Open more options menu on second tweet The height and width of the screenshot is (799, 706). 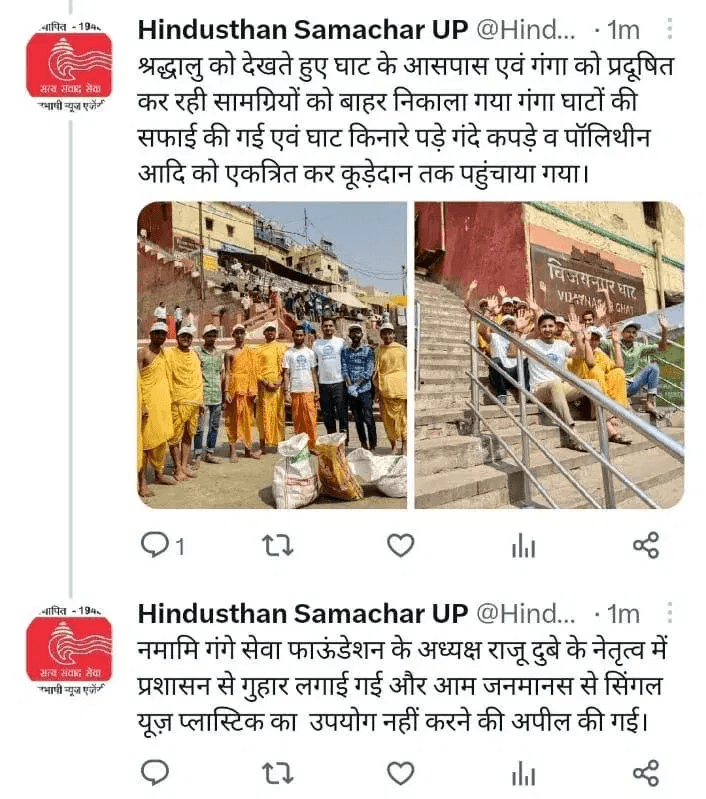click(x=670, y=613)
